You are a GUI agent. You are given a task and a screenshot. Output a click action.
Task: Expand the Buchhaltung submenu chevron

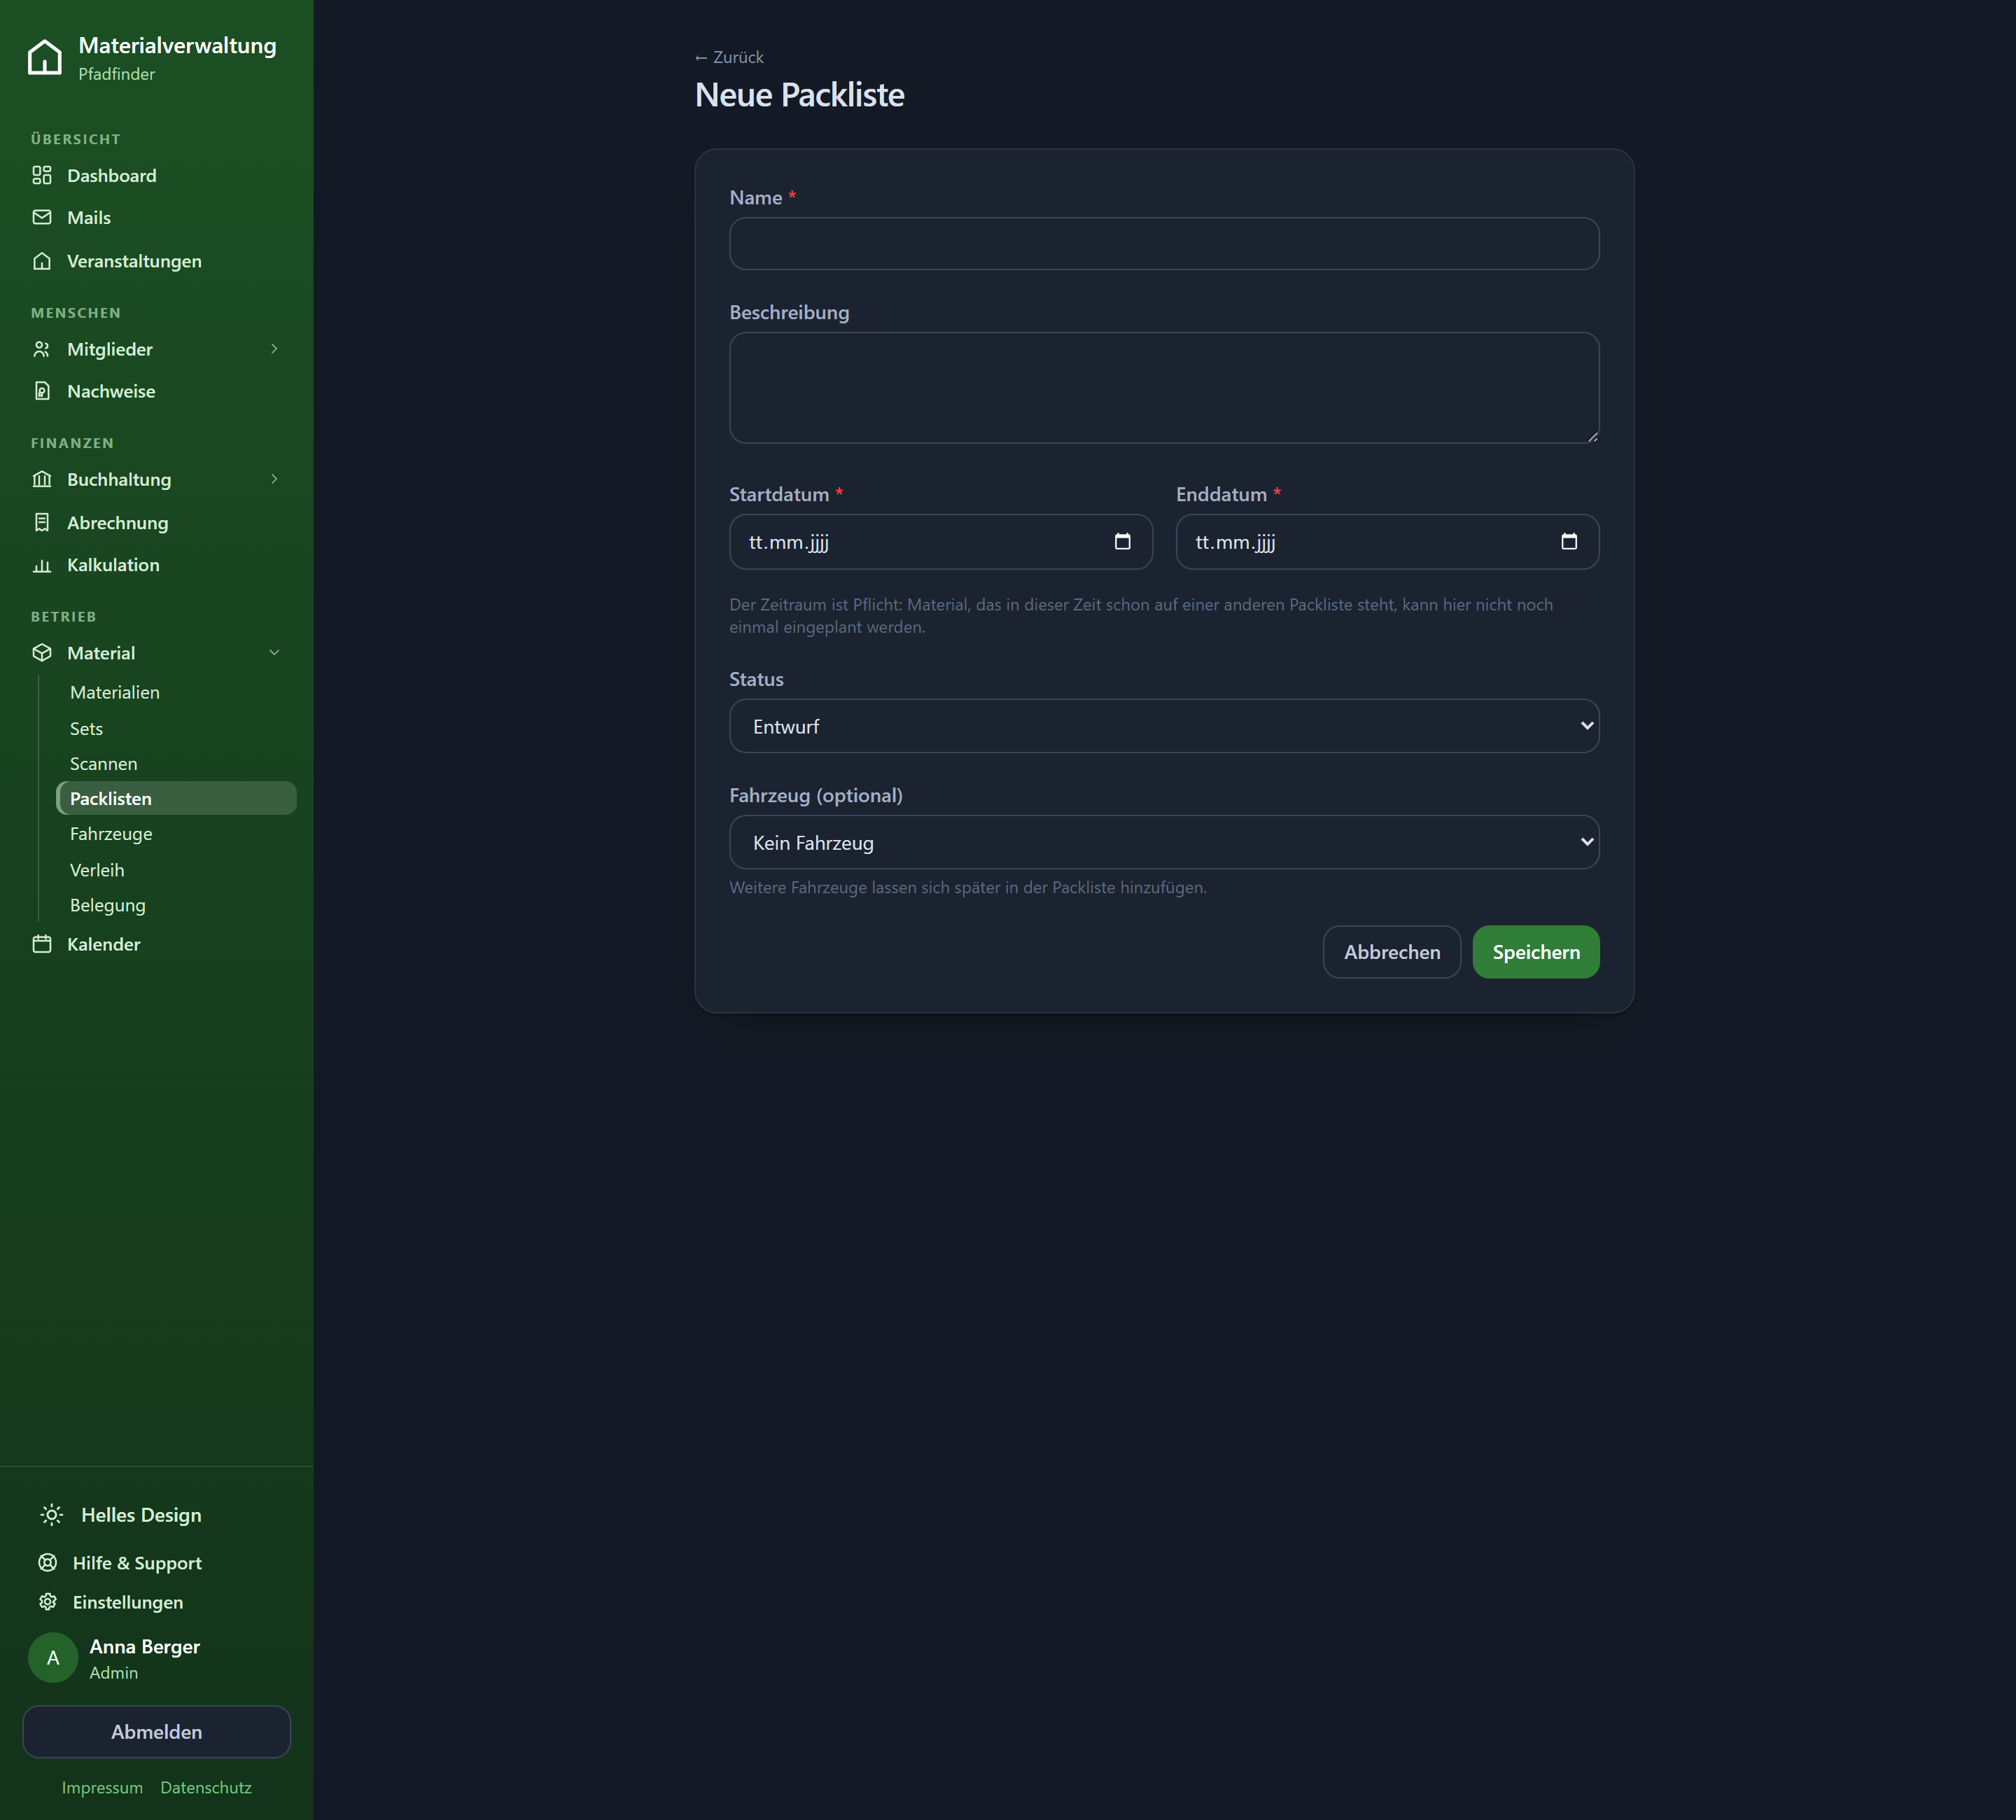274,479
